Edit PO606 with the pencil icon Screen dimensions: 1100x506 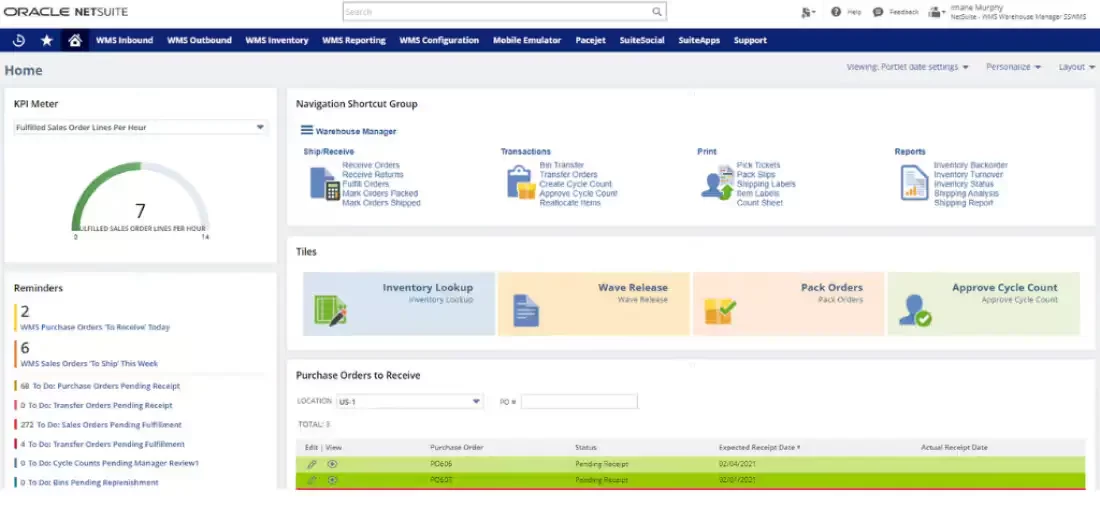(x=312, y=464)
